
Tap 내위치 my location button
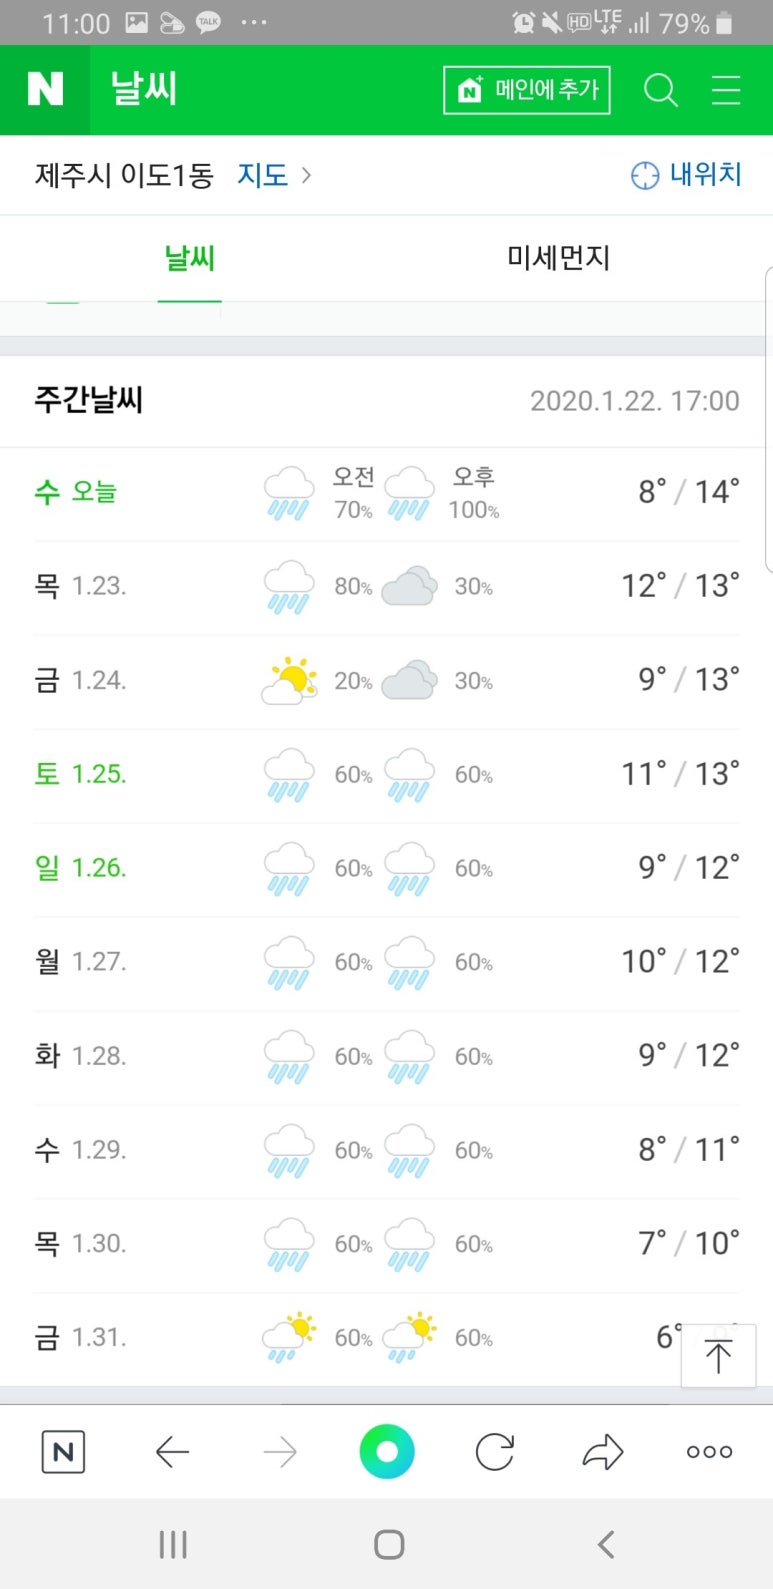tap(686, 175)
